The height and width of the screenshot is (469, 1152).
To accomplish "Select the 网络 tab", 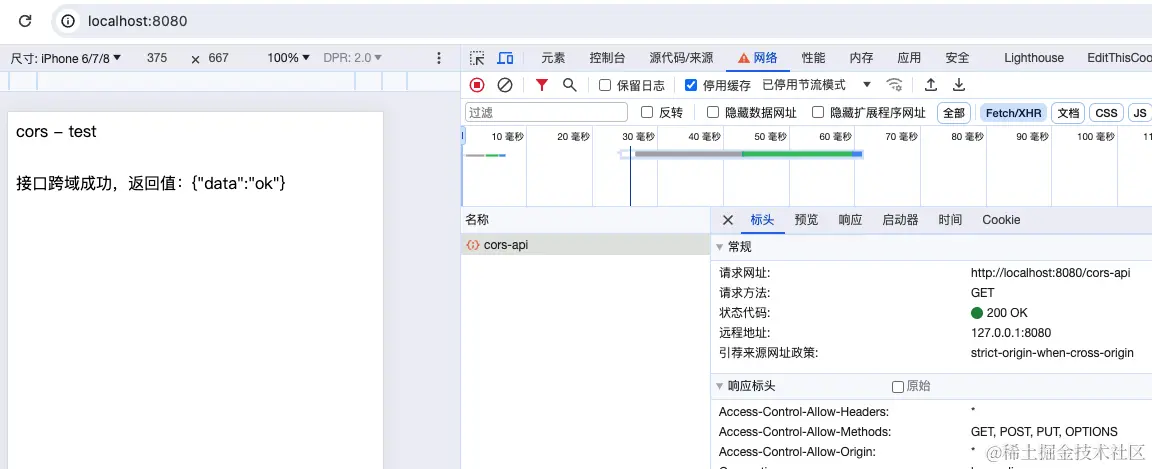I will click(757, 58).
